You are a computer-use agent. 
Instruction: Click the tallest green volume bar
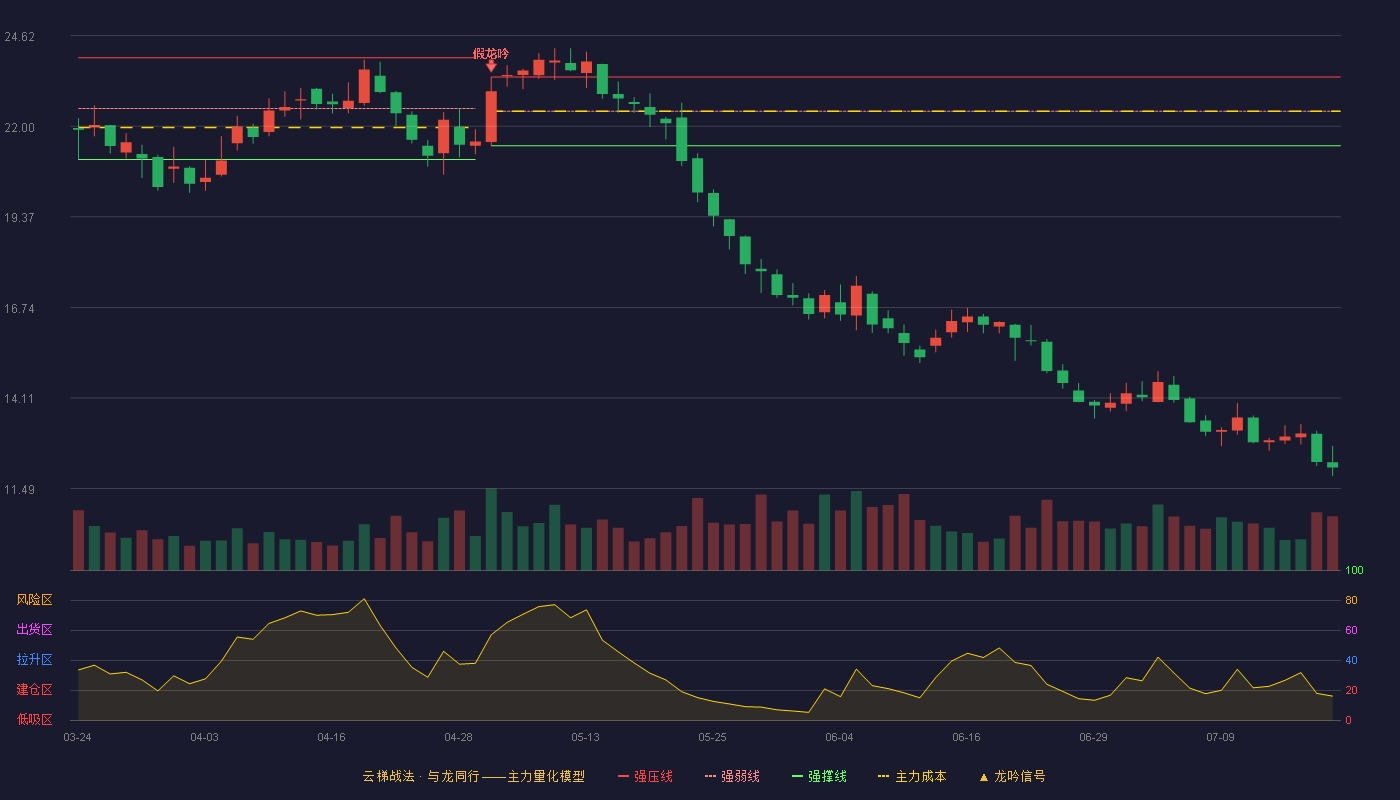[x=491, y=529]
